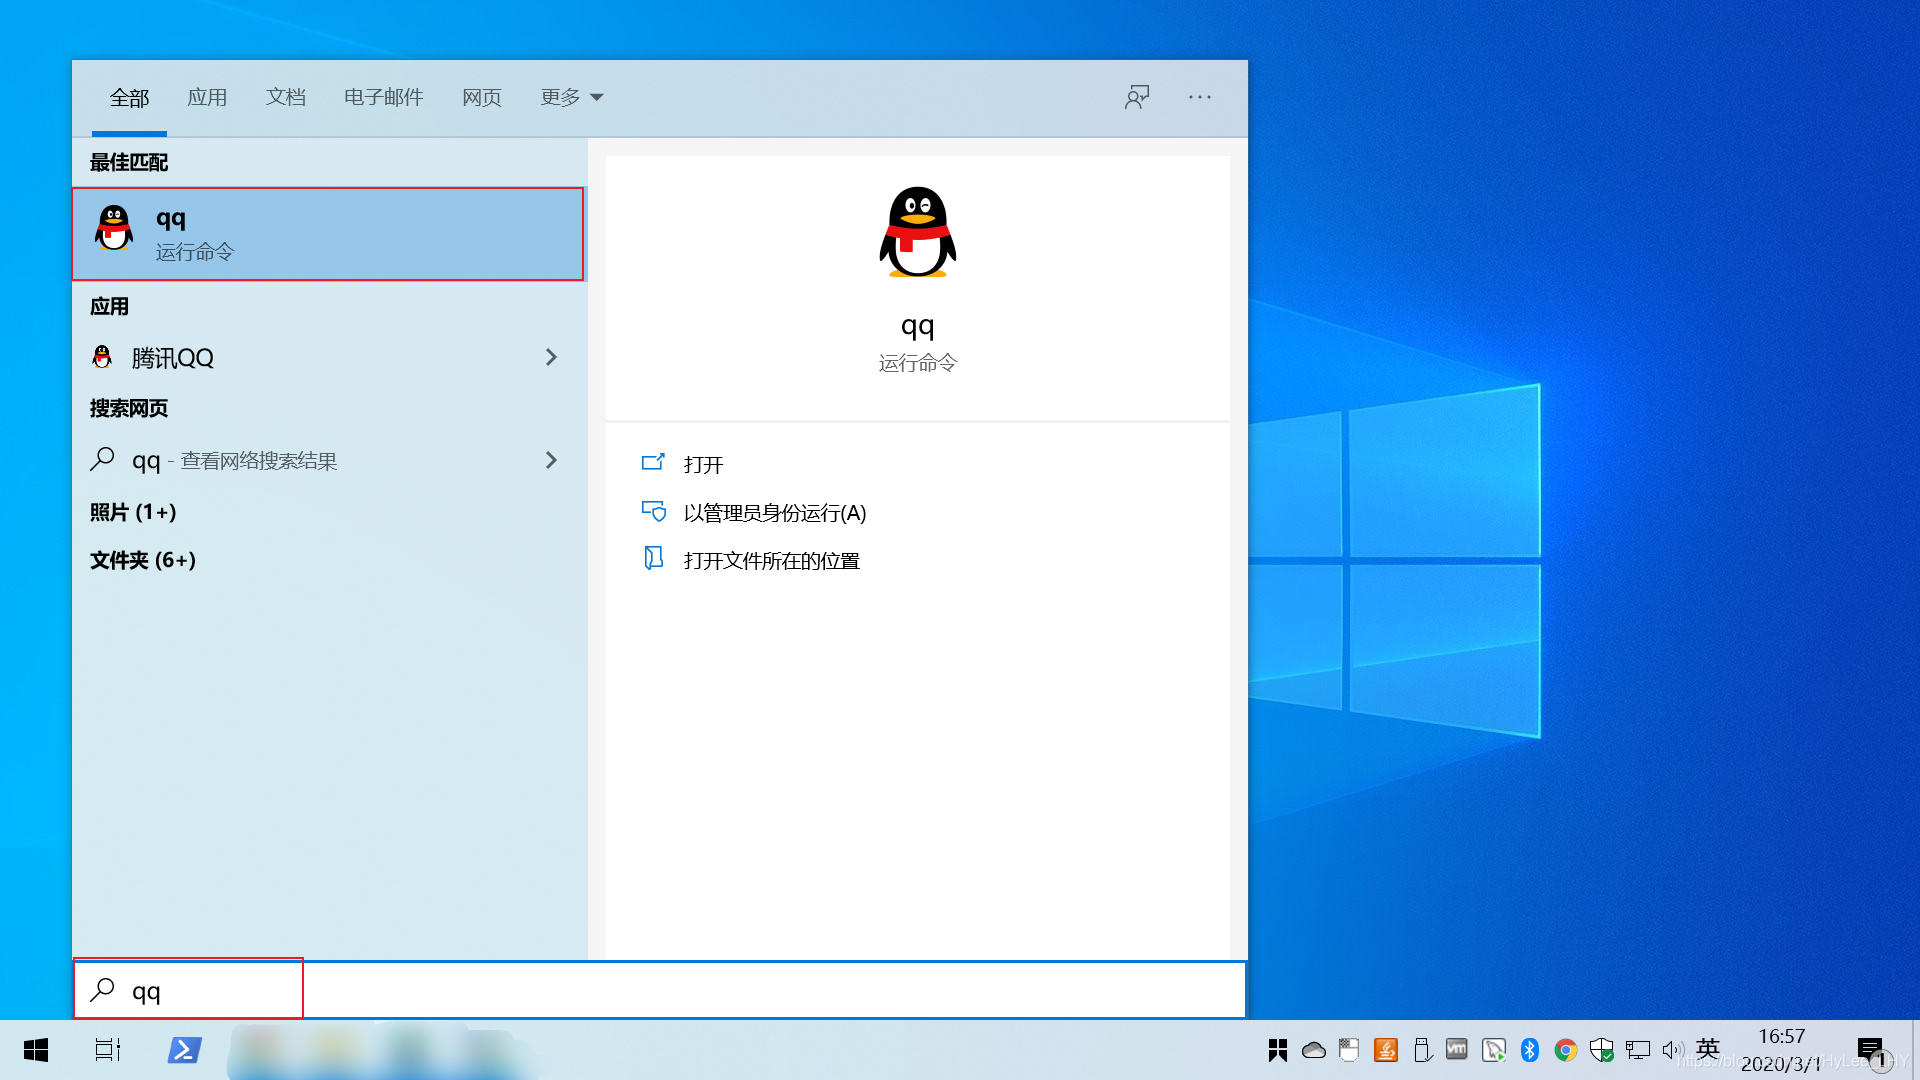Click the black bookmark tray icon

(x=1278, y=1050)
